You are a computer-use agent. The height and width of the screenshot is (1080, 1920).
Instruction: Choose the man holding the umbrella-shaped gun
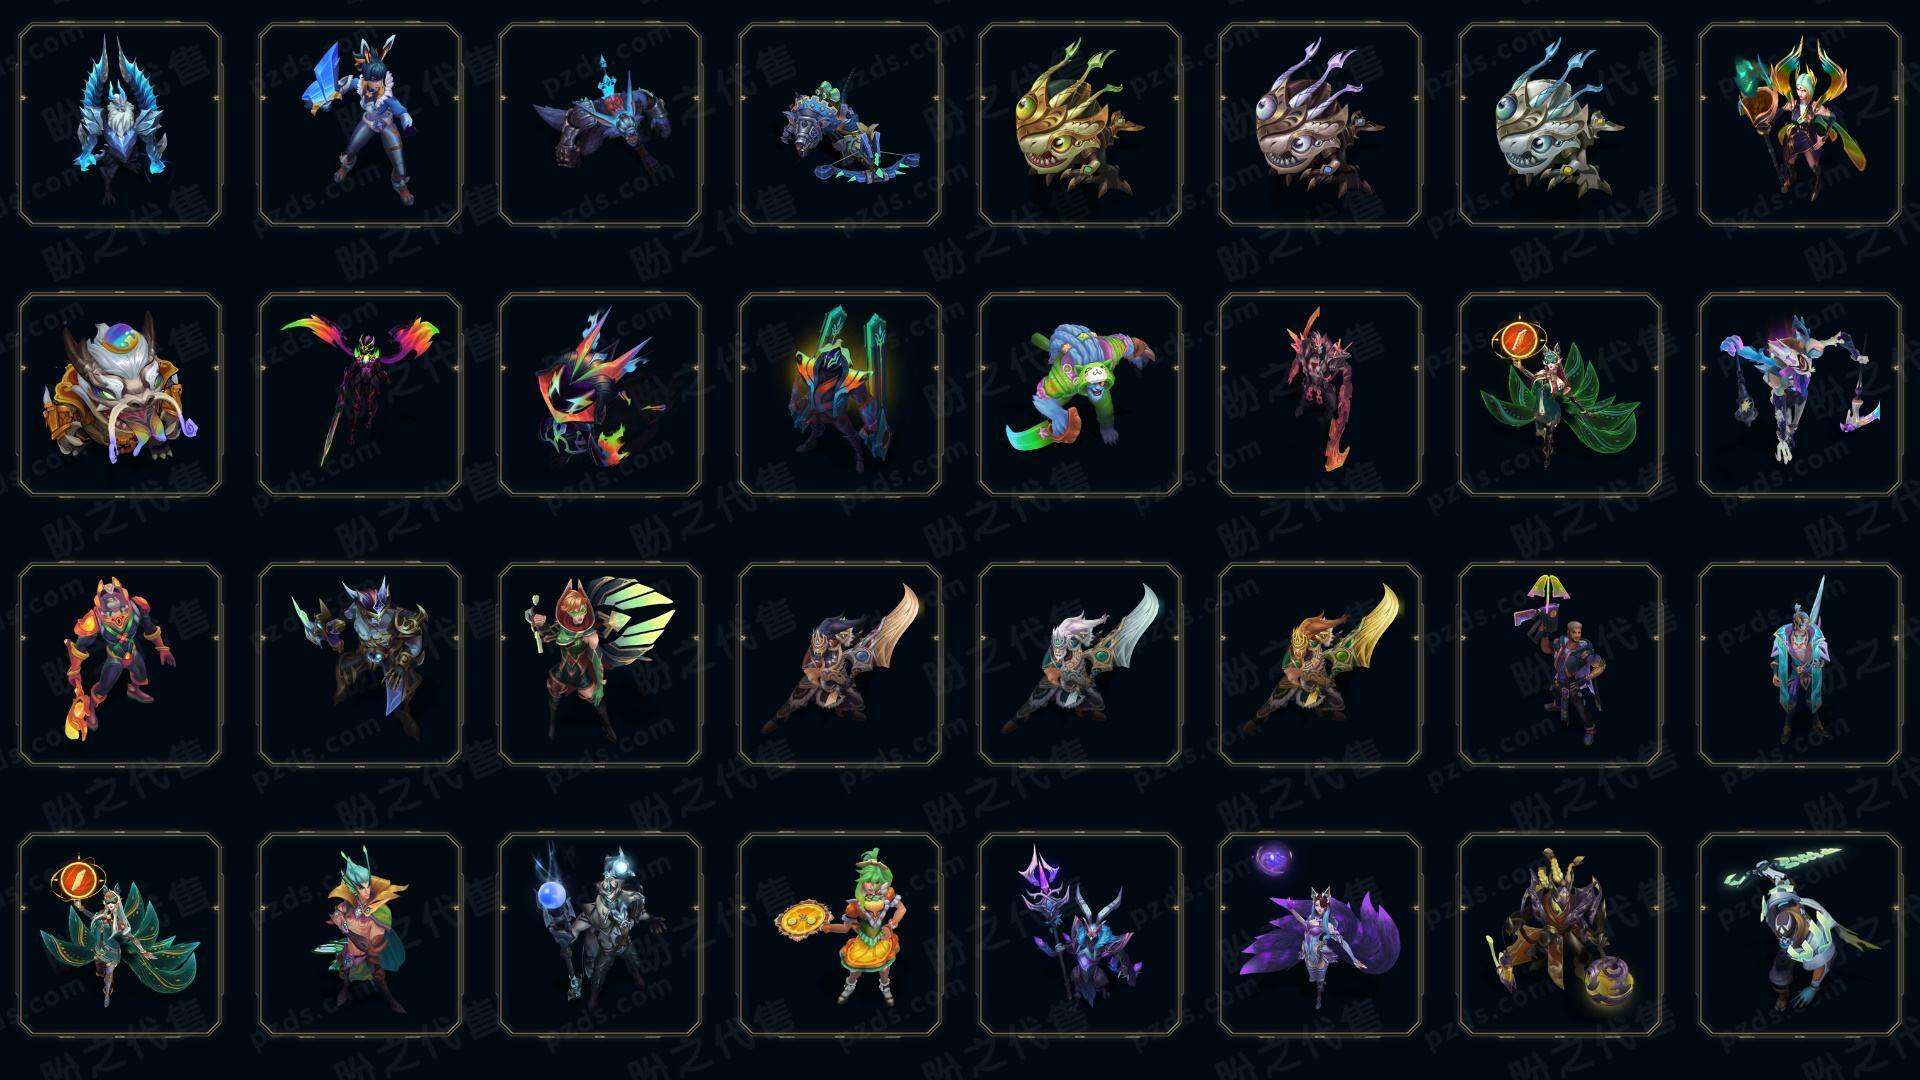coord(1560,664)
